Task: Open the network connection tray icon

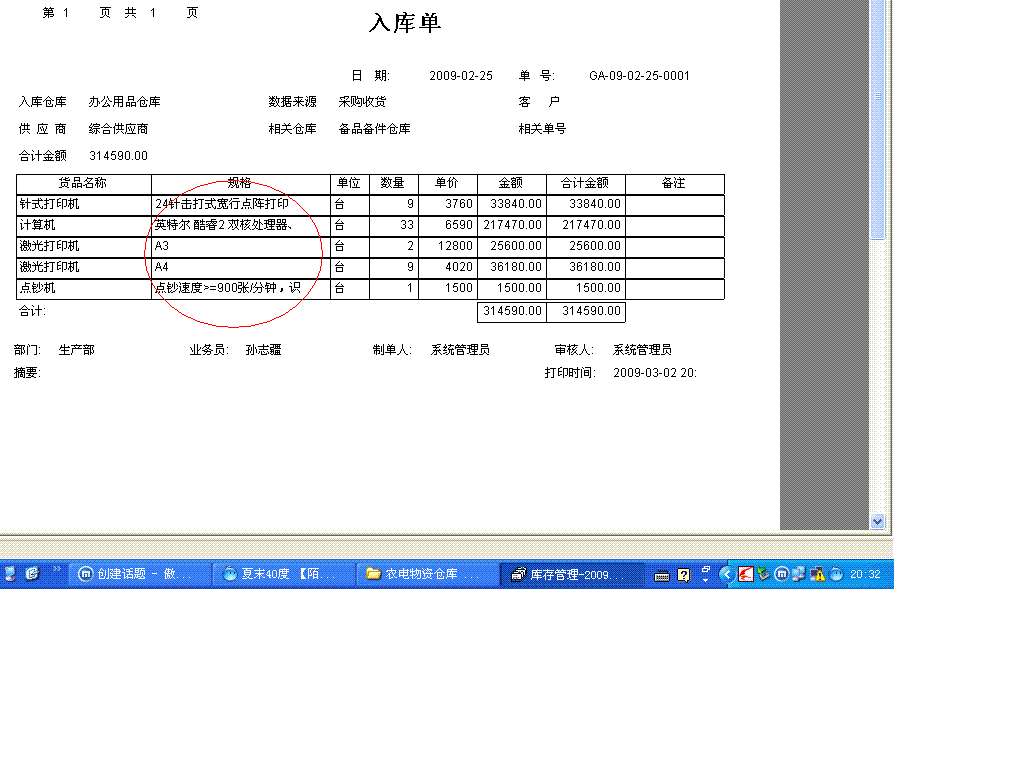Action: 799,574
